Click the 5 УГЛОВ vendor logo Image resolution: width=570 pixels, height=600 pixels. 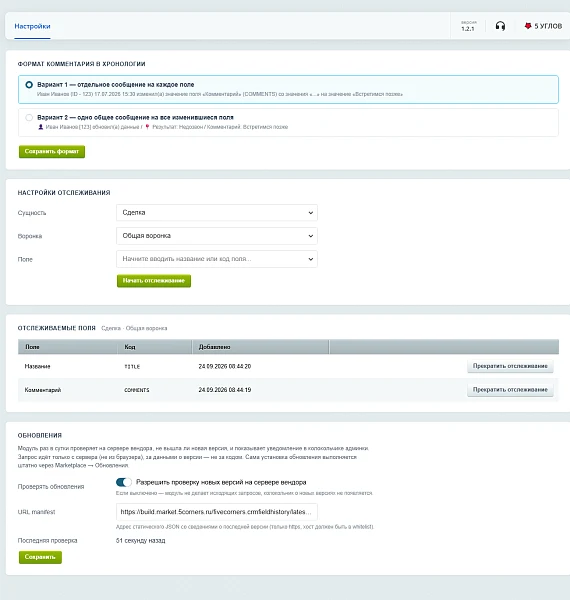pyautogui.click(x=543, y=26)
